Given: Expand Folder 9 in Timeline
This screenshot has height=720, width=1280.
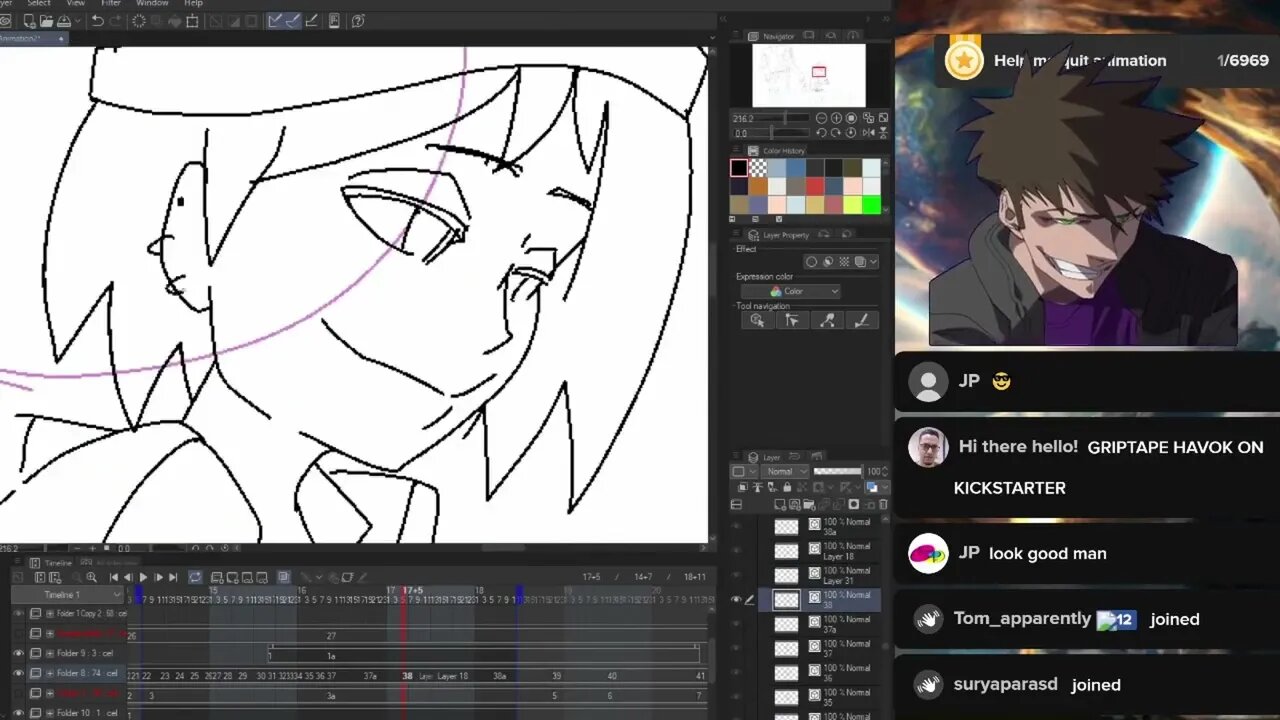Looking at the screenshot, I should click(50, 653).
